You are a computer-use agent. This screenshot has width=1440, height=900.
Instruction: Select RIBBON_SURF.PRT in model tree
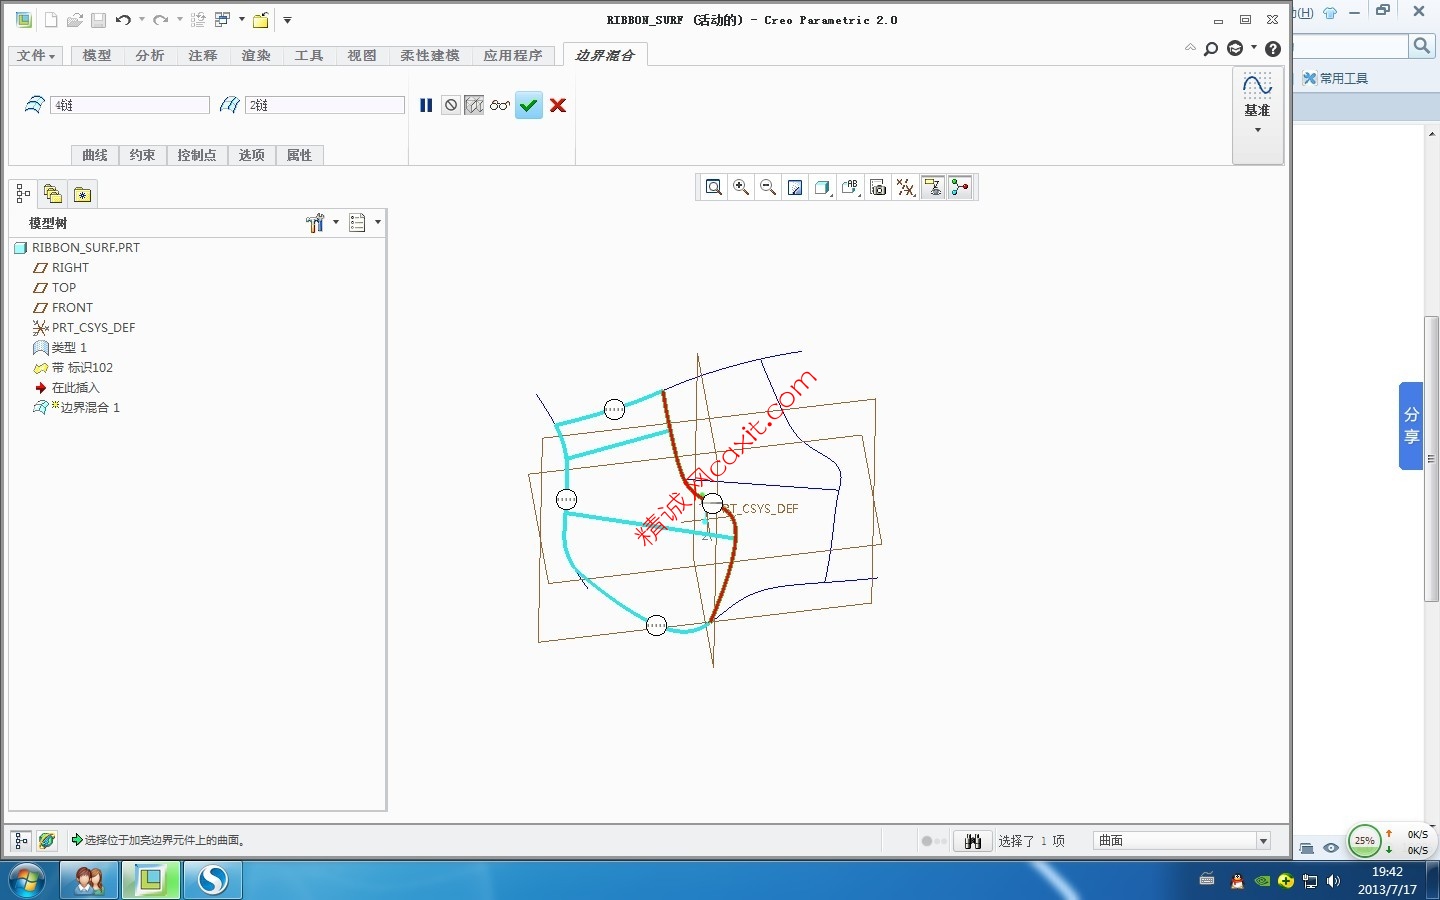tap(77, 247)
